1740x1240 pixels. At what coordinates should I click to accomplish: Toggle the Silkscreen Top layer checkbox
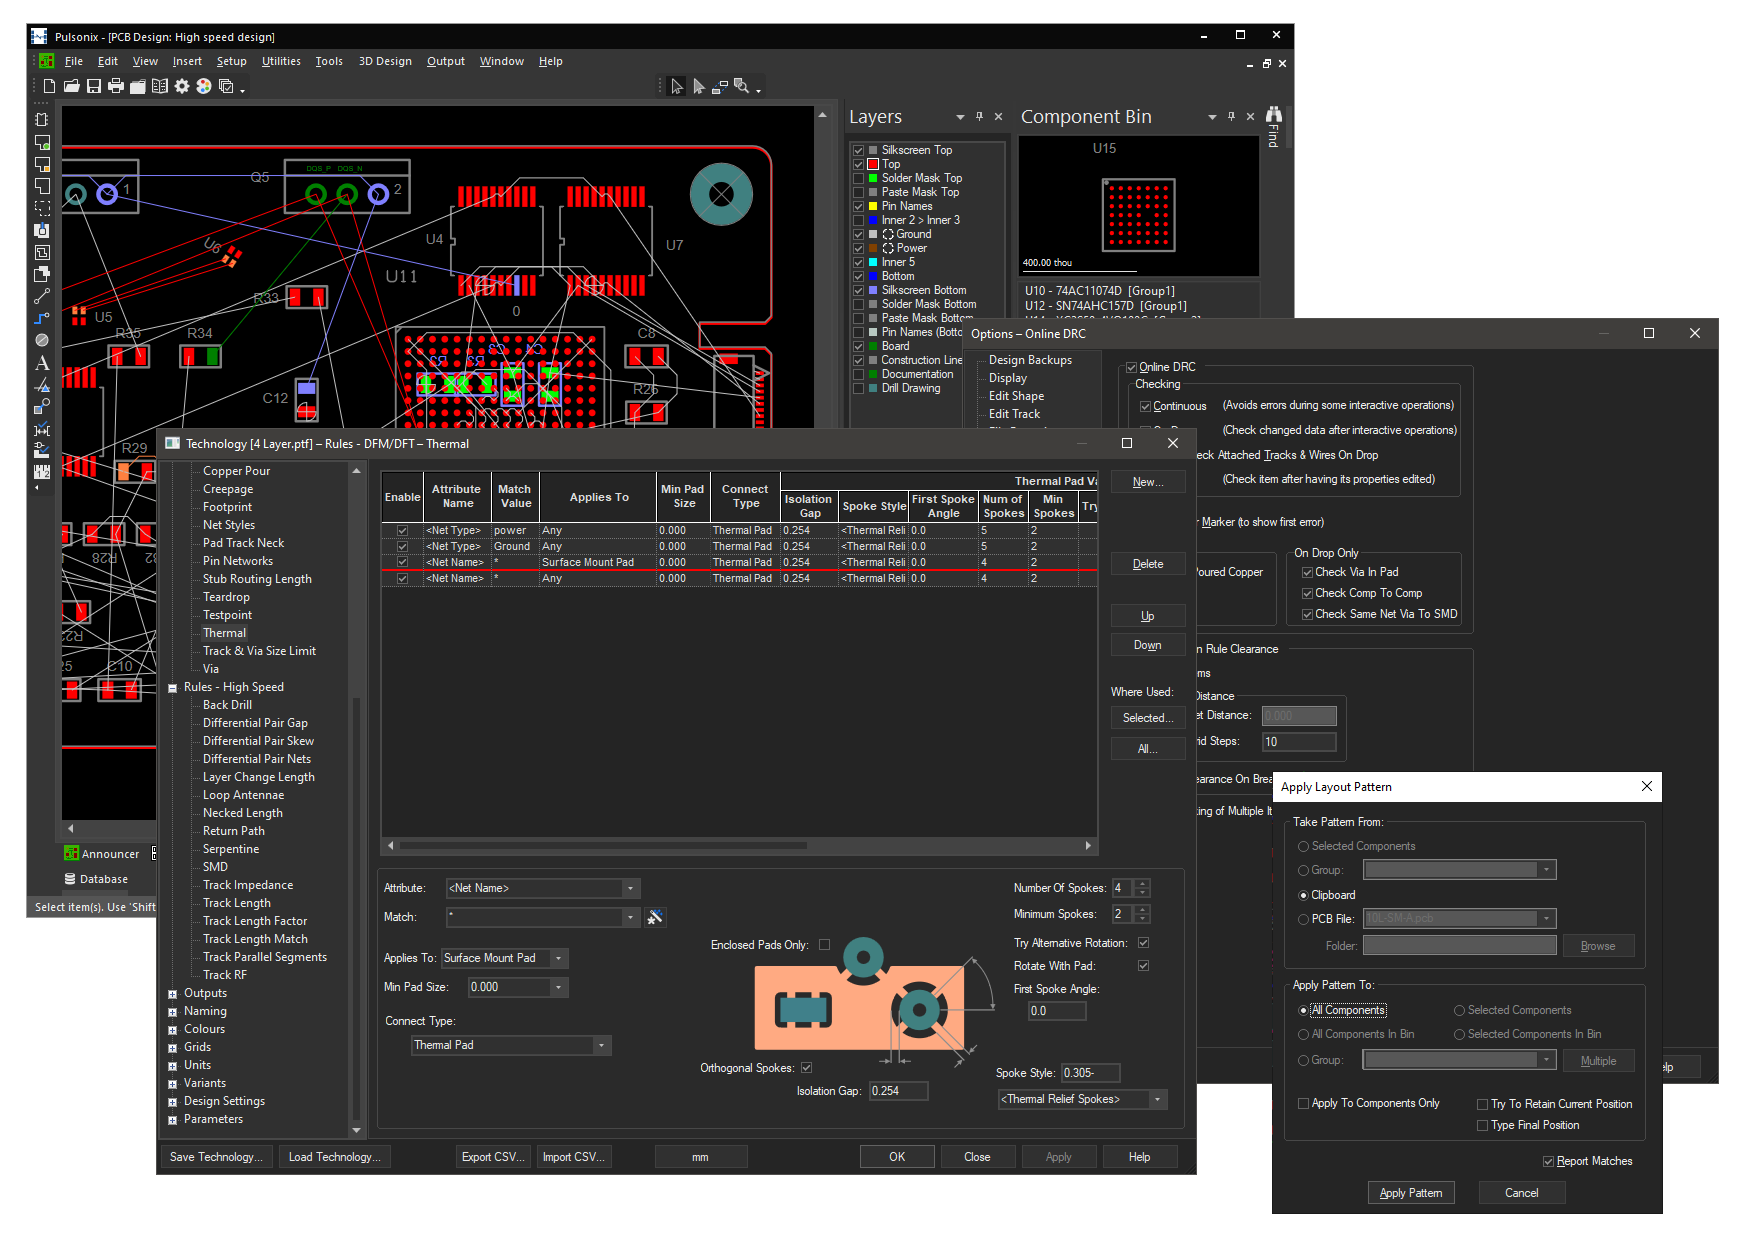pos(858,150)
